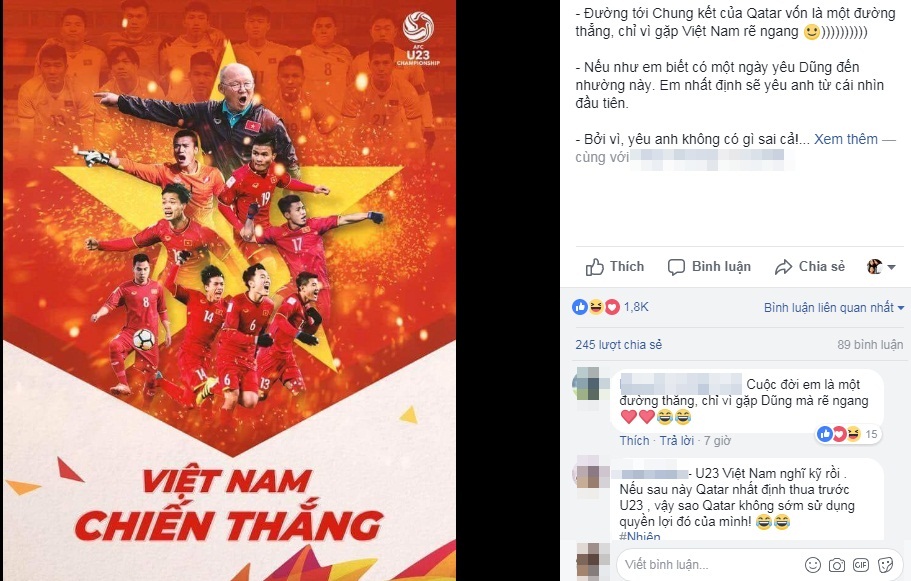The height and width of the screenshot is (581, 911).
Task: Attach a photo using the camera icon
Action: click(837, 565)
